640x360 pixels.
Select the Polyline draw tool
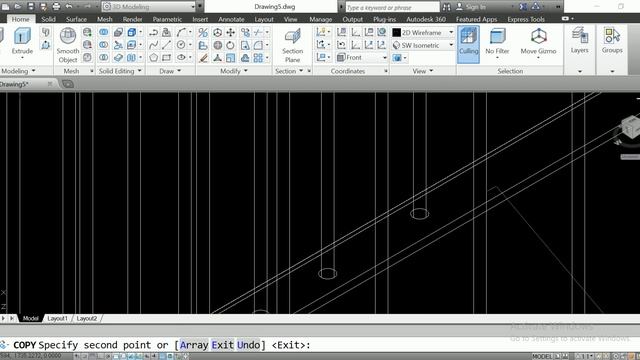[153, 32]
